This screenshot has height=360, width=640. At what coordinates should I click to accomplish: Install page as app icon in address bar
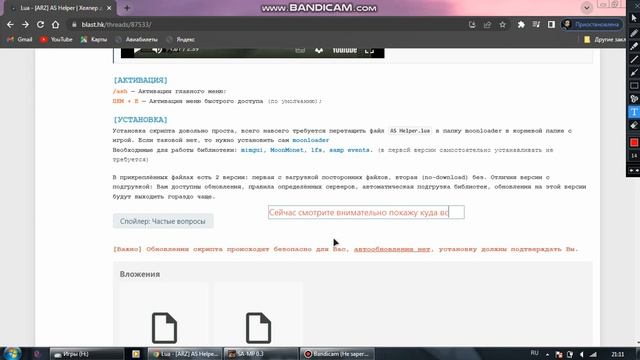pyautogui.click(x=472, y=24)
